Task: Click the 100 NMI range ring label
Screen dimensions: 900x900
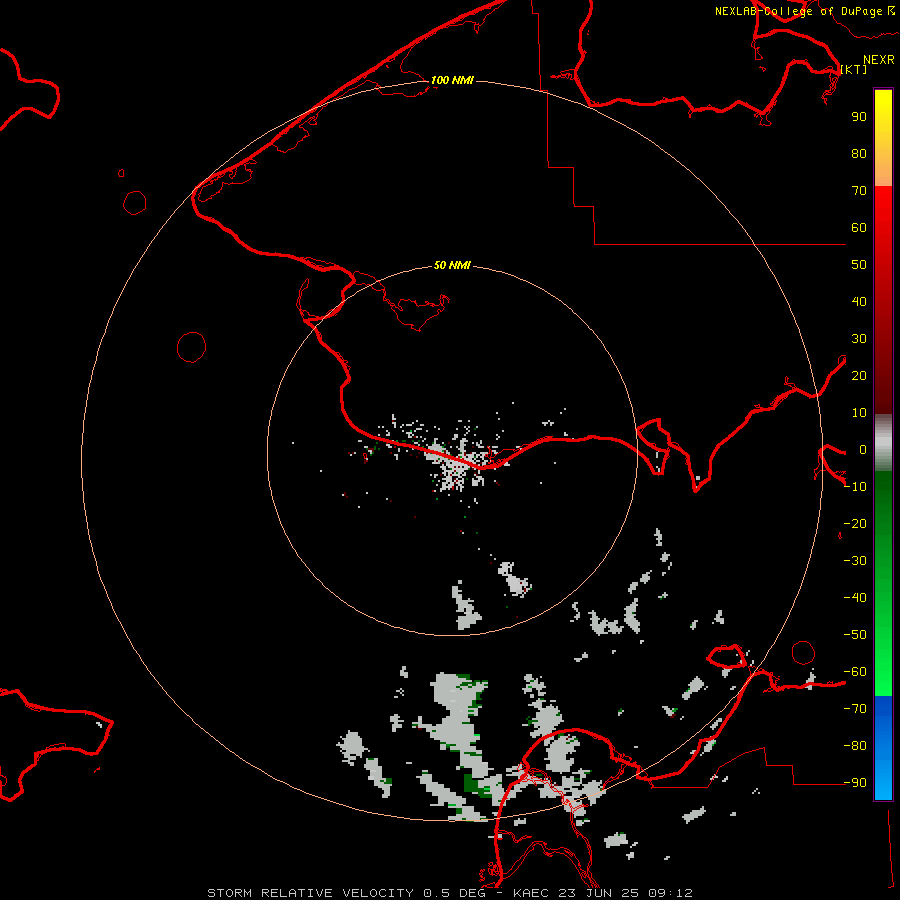Action: (x=452, y=80)
